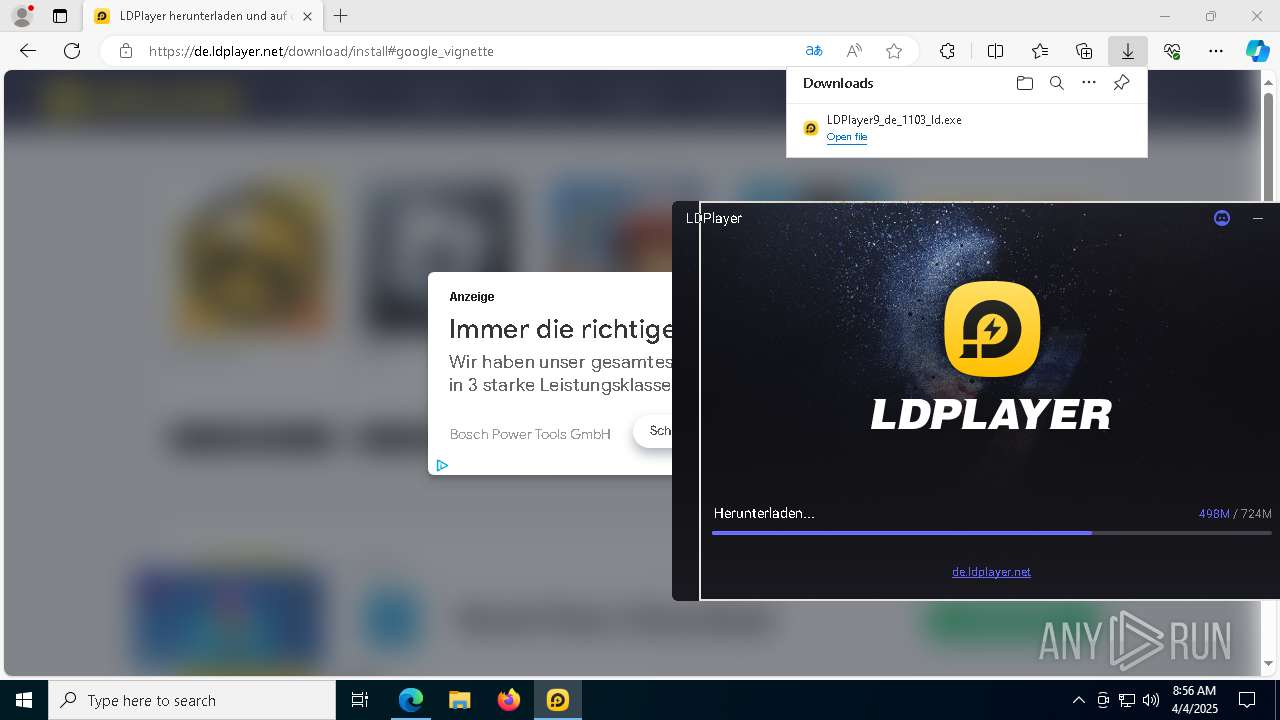Image resolution: width=1280 pixels, height=720 pixels.
Task: Open the taskbar clock and date
Action: click(x=1194, y=700)
